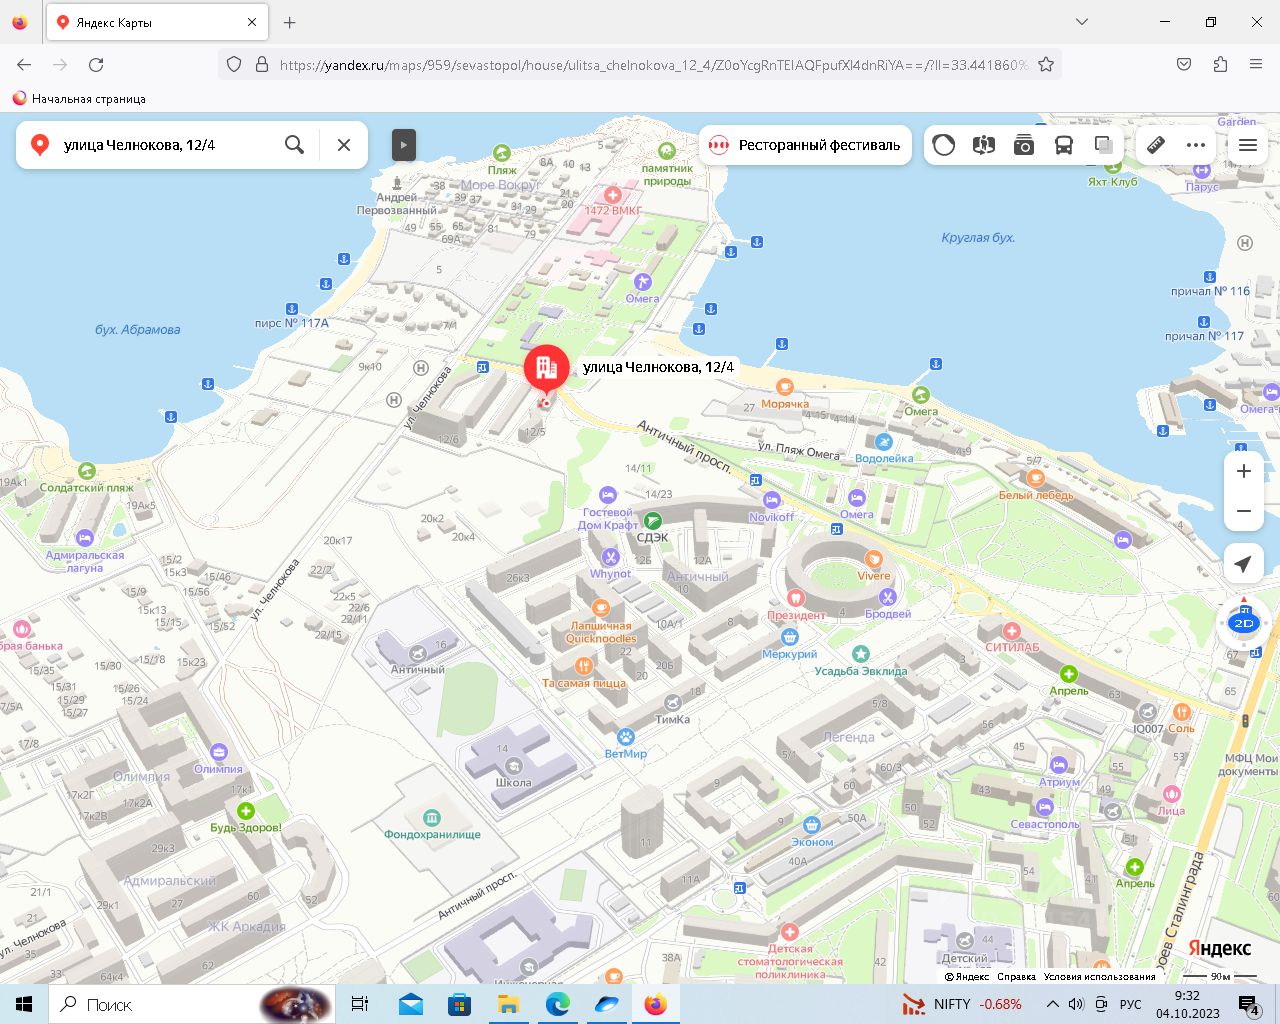
Task: Open map layers selector
Action: [1103, 145]
